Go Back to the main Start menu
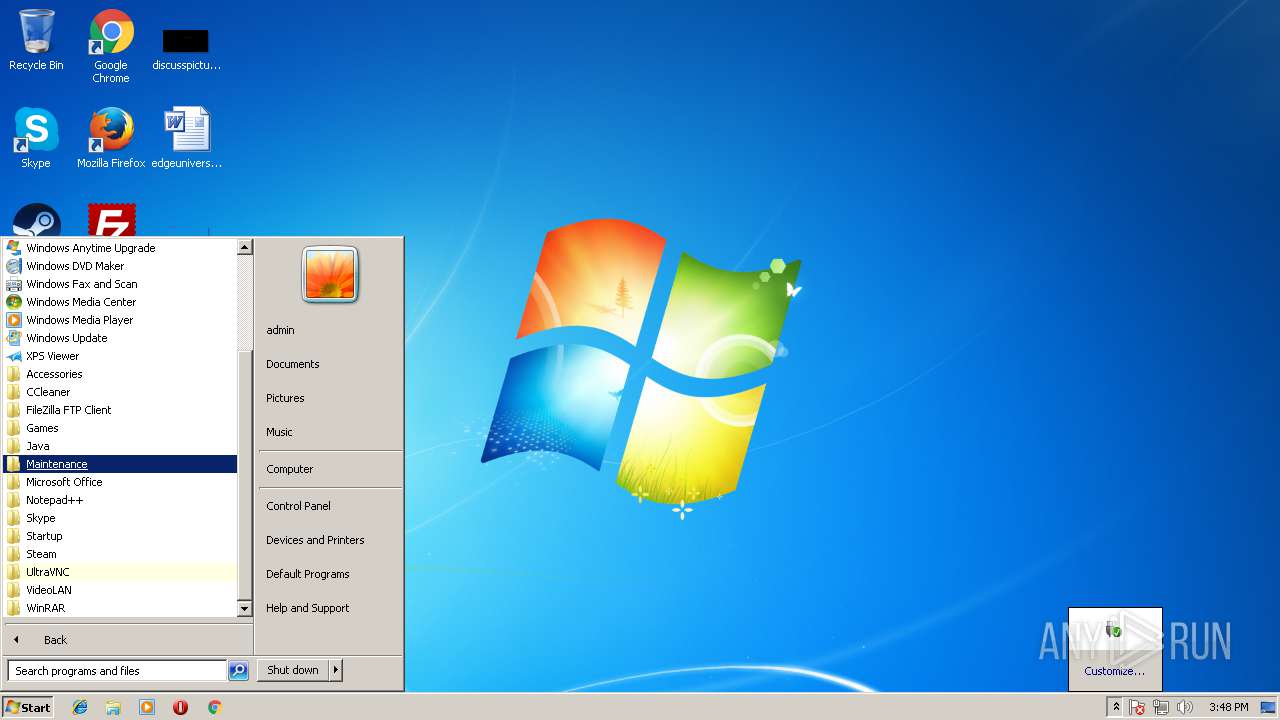Screen dimensions: 1280x720 [127, 640]
